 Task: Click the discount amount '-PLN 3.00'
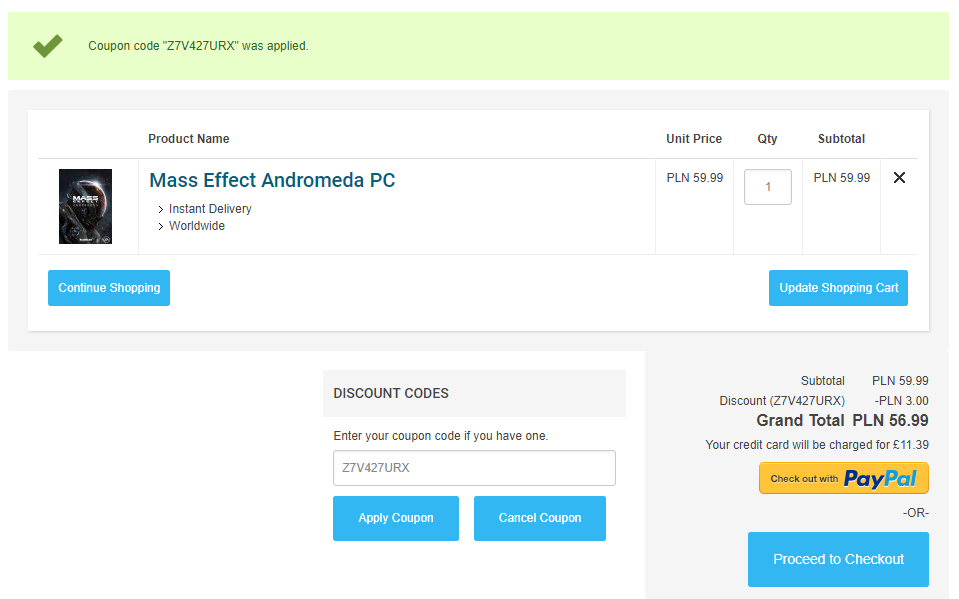click(901, 401)
